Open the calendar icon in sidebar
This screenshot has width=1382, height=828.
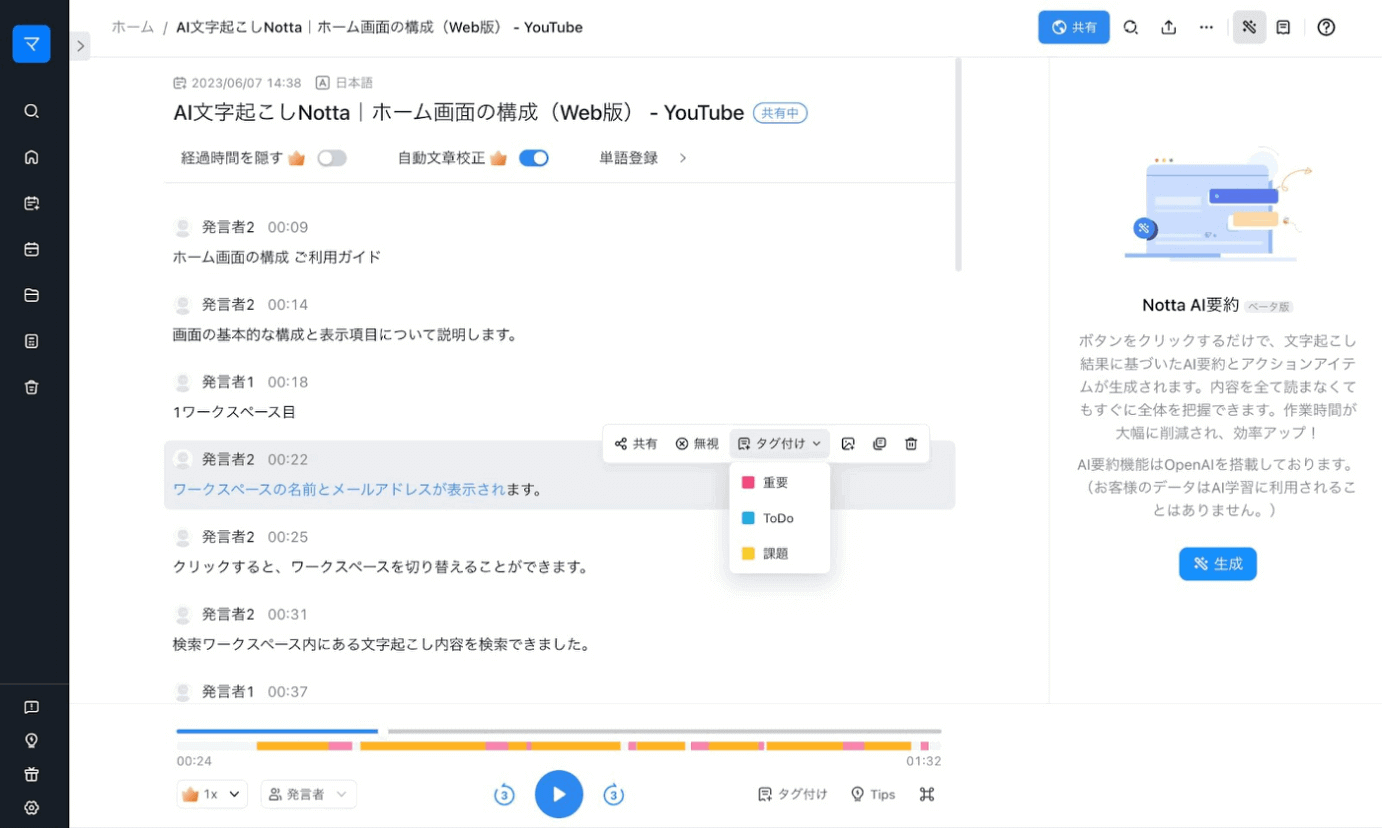(31, 249)
